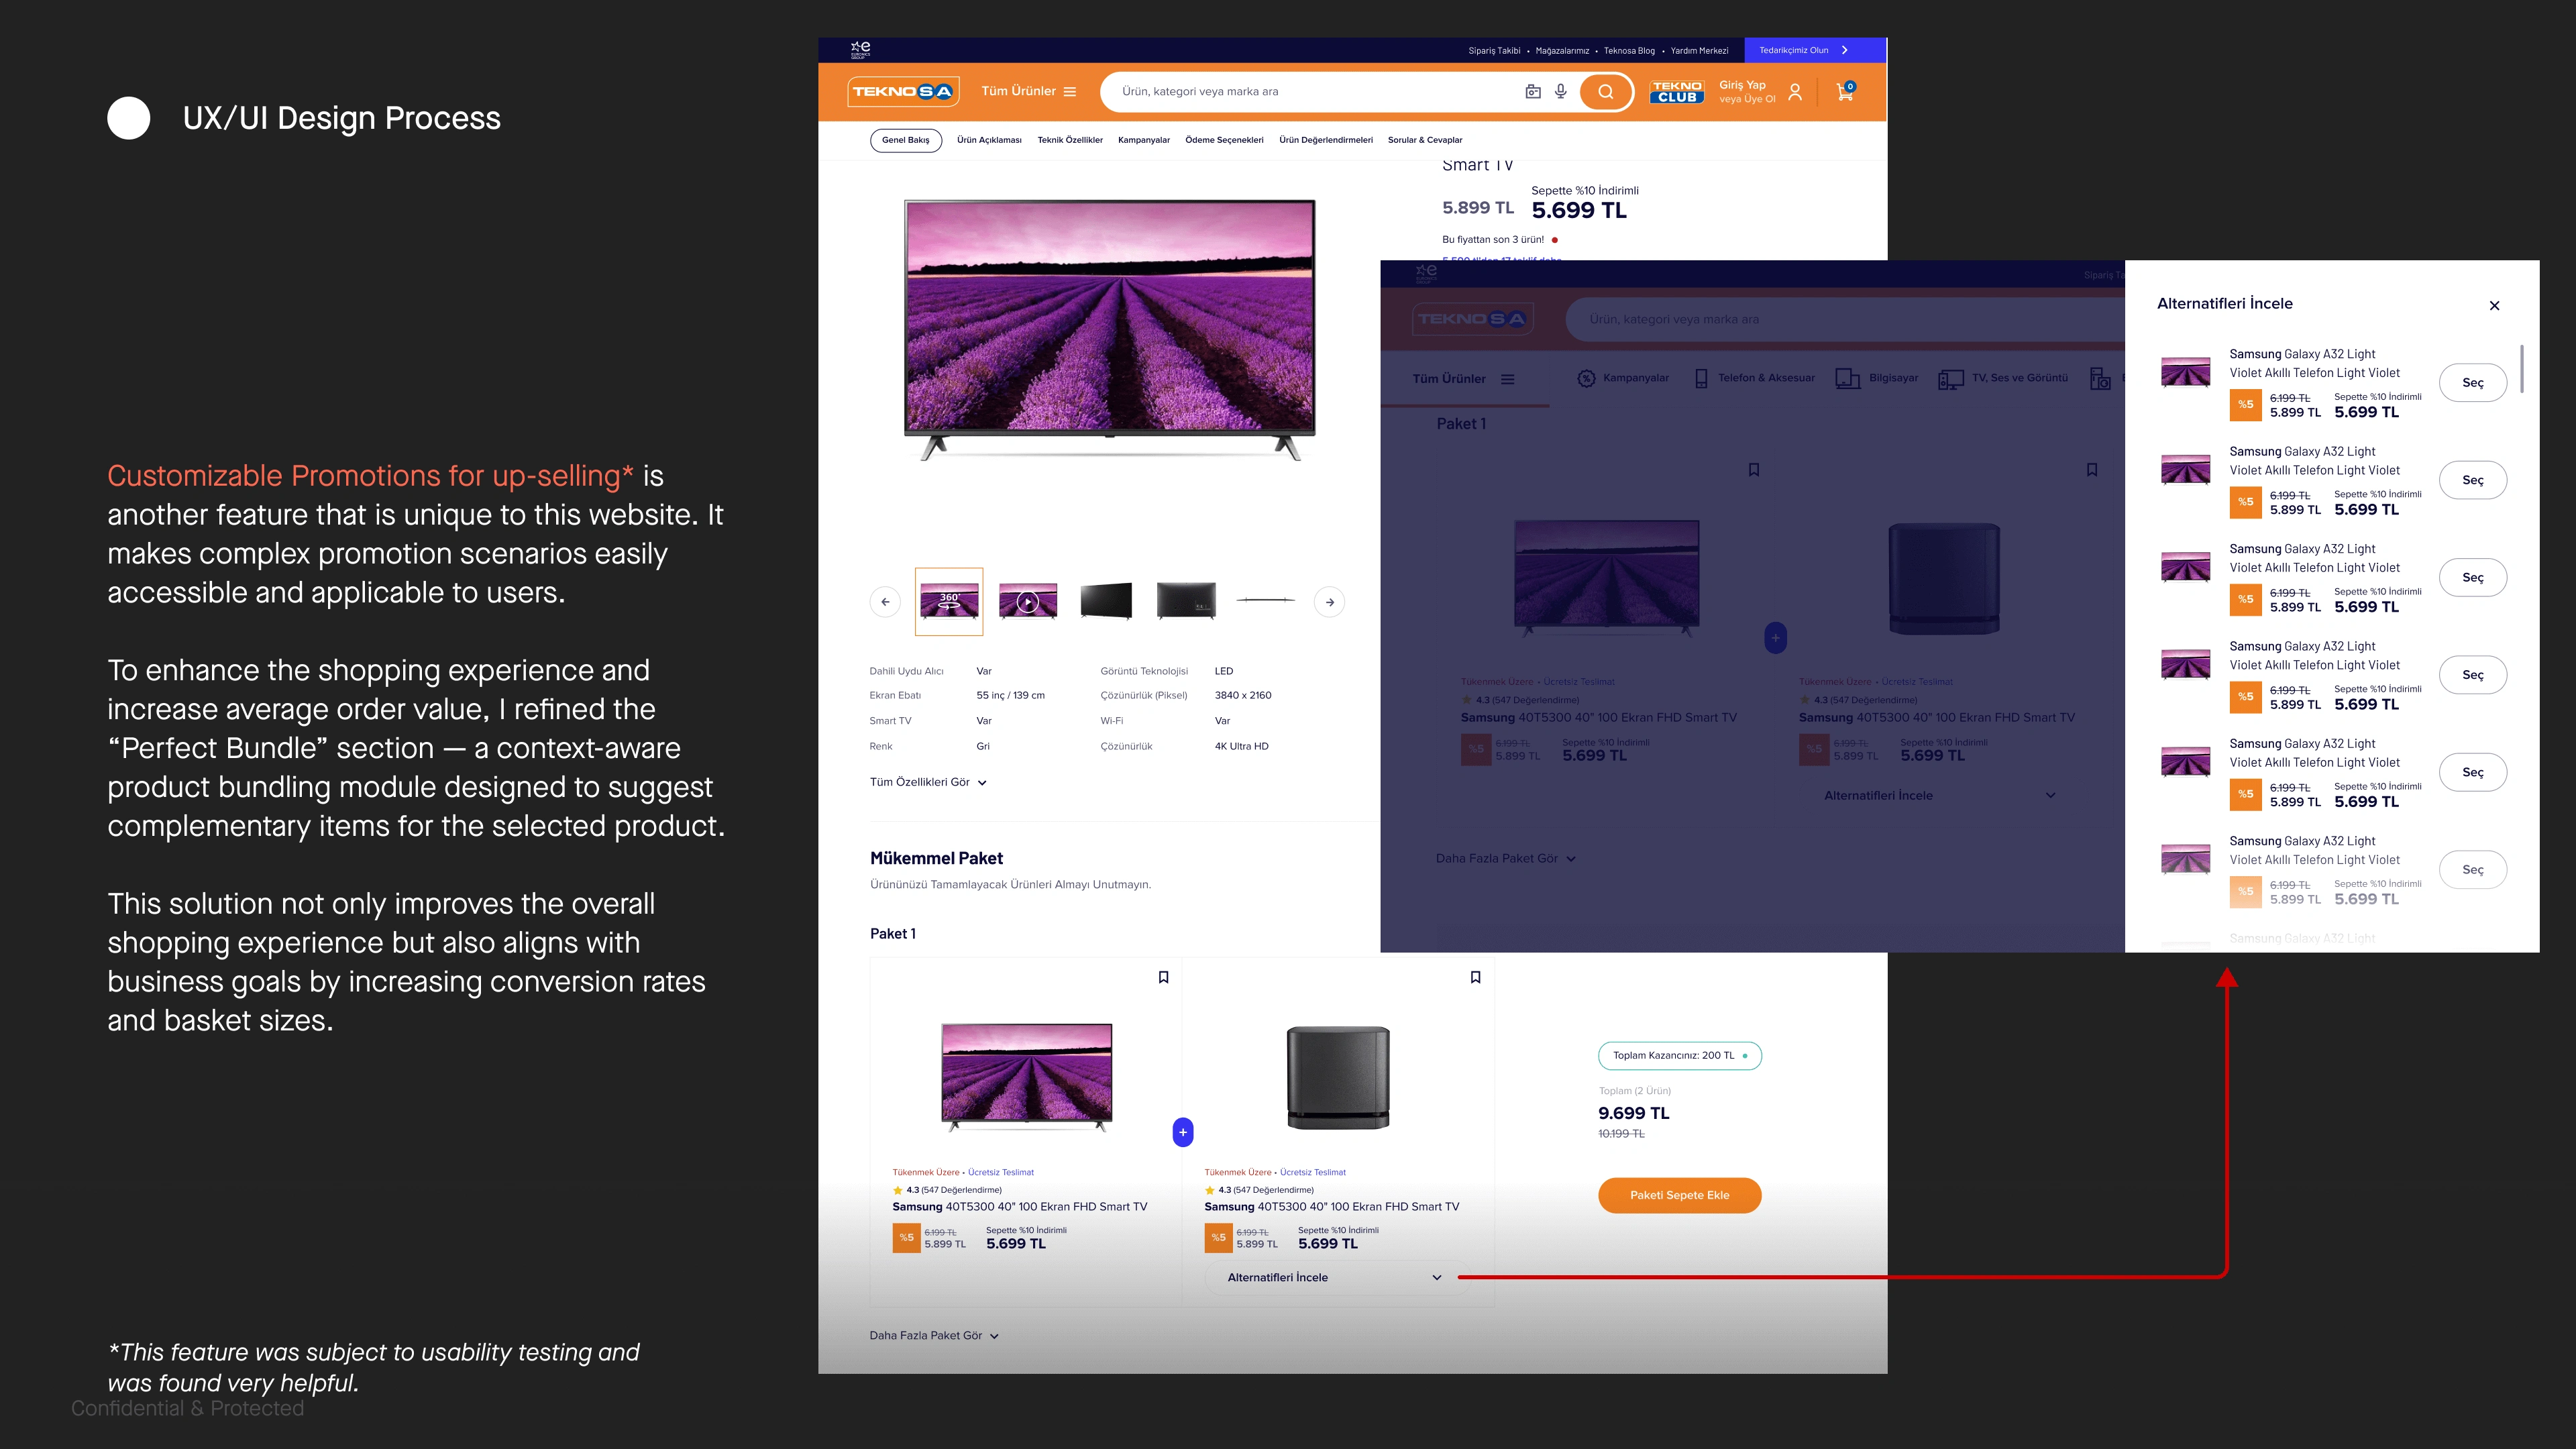Open the Tüm Ürünler menu
2576x1449 pixels.
click(1028, 91)
